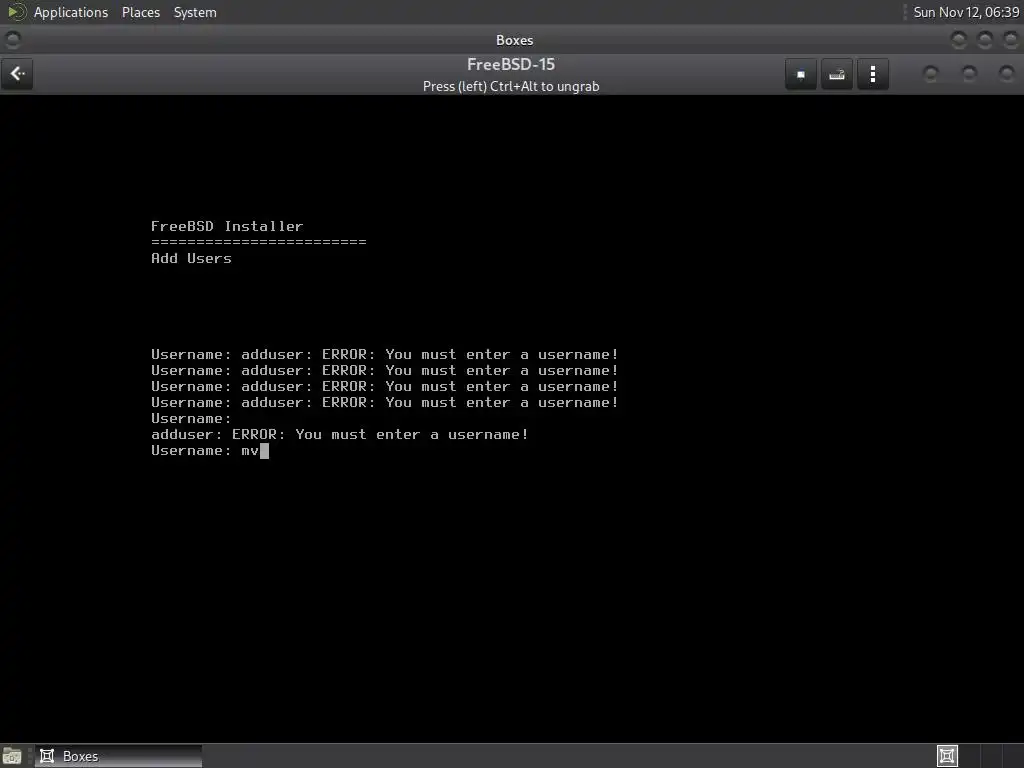Click the clock showing Sun Nov 12, 06:39
The image size is (1024, 768).
pos(966,12)
